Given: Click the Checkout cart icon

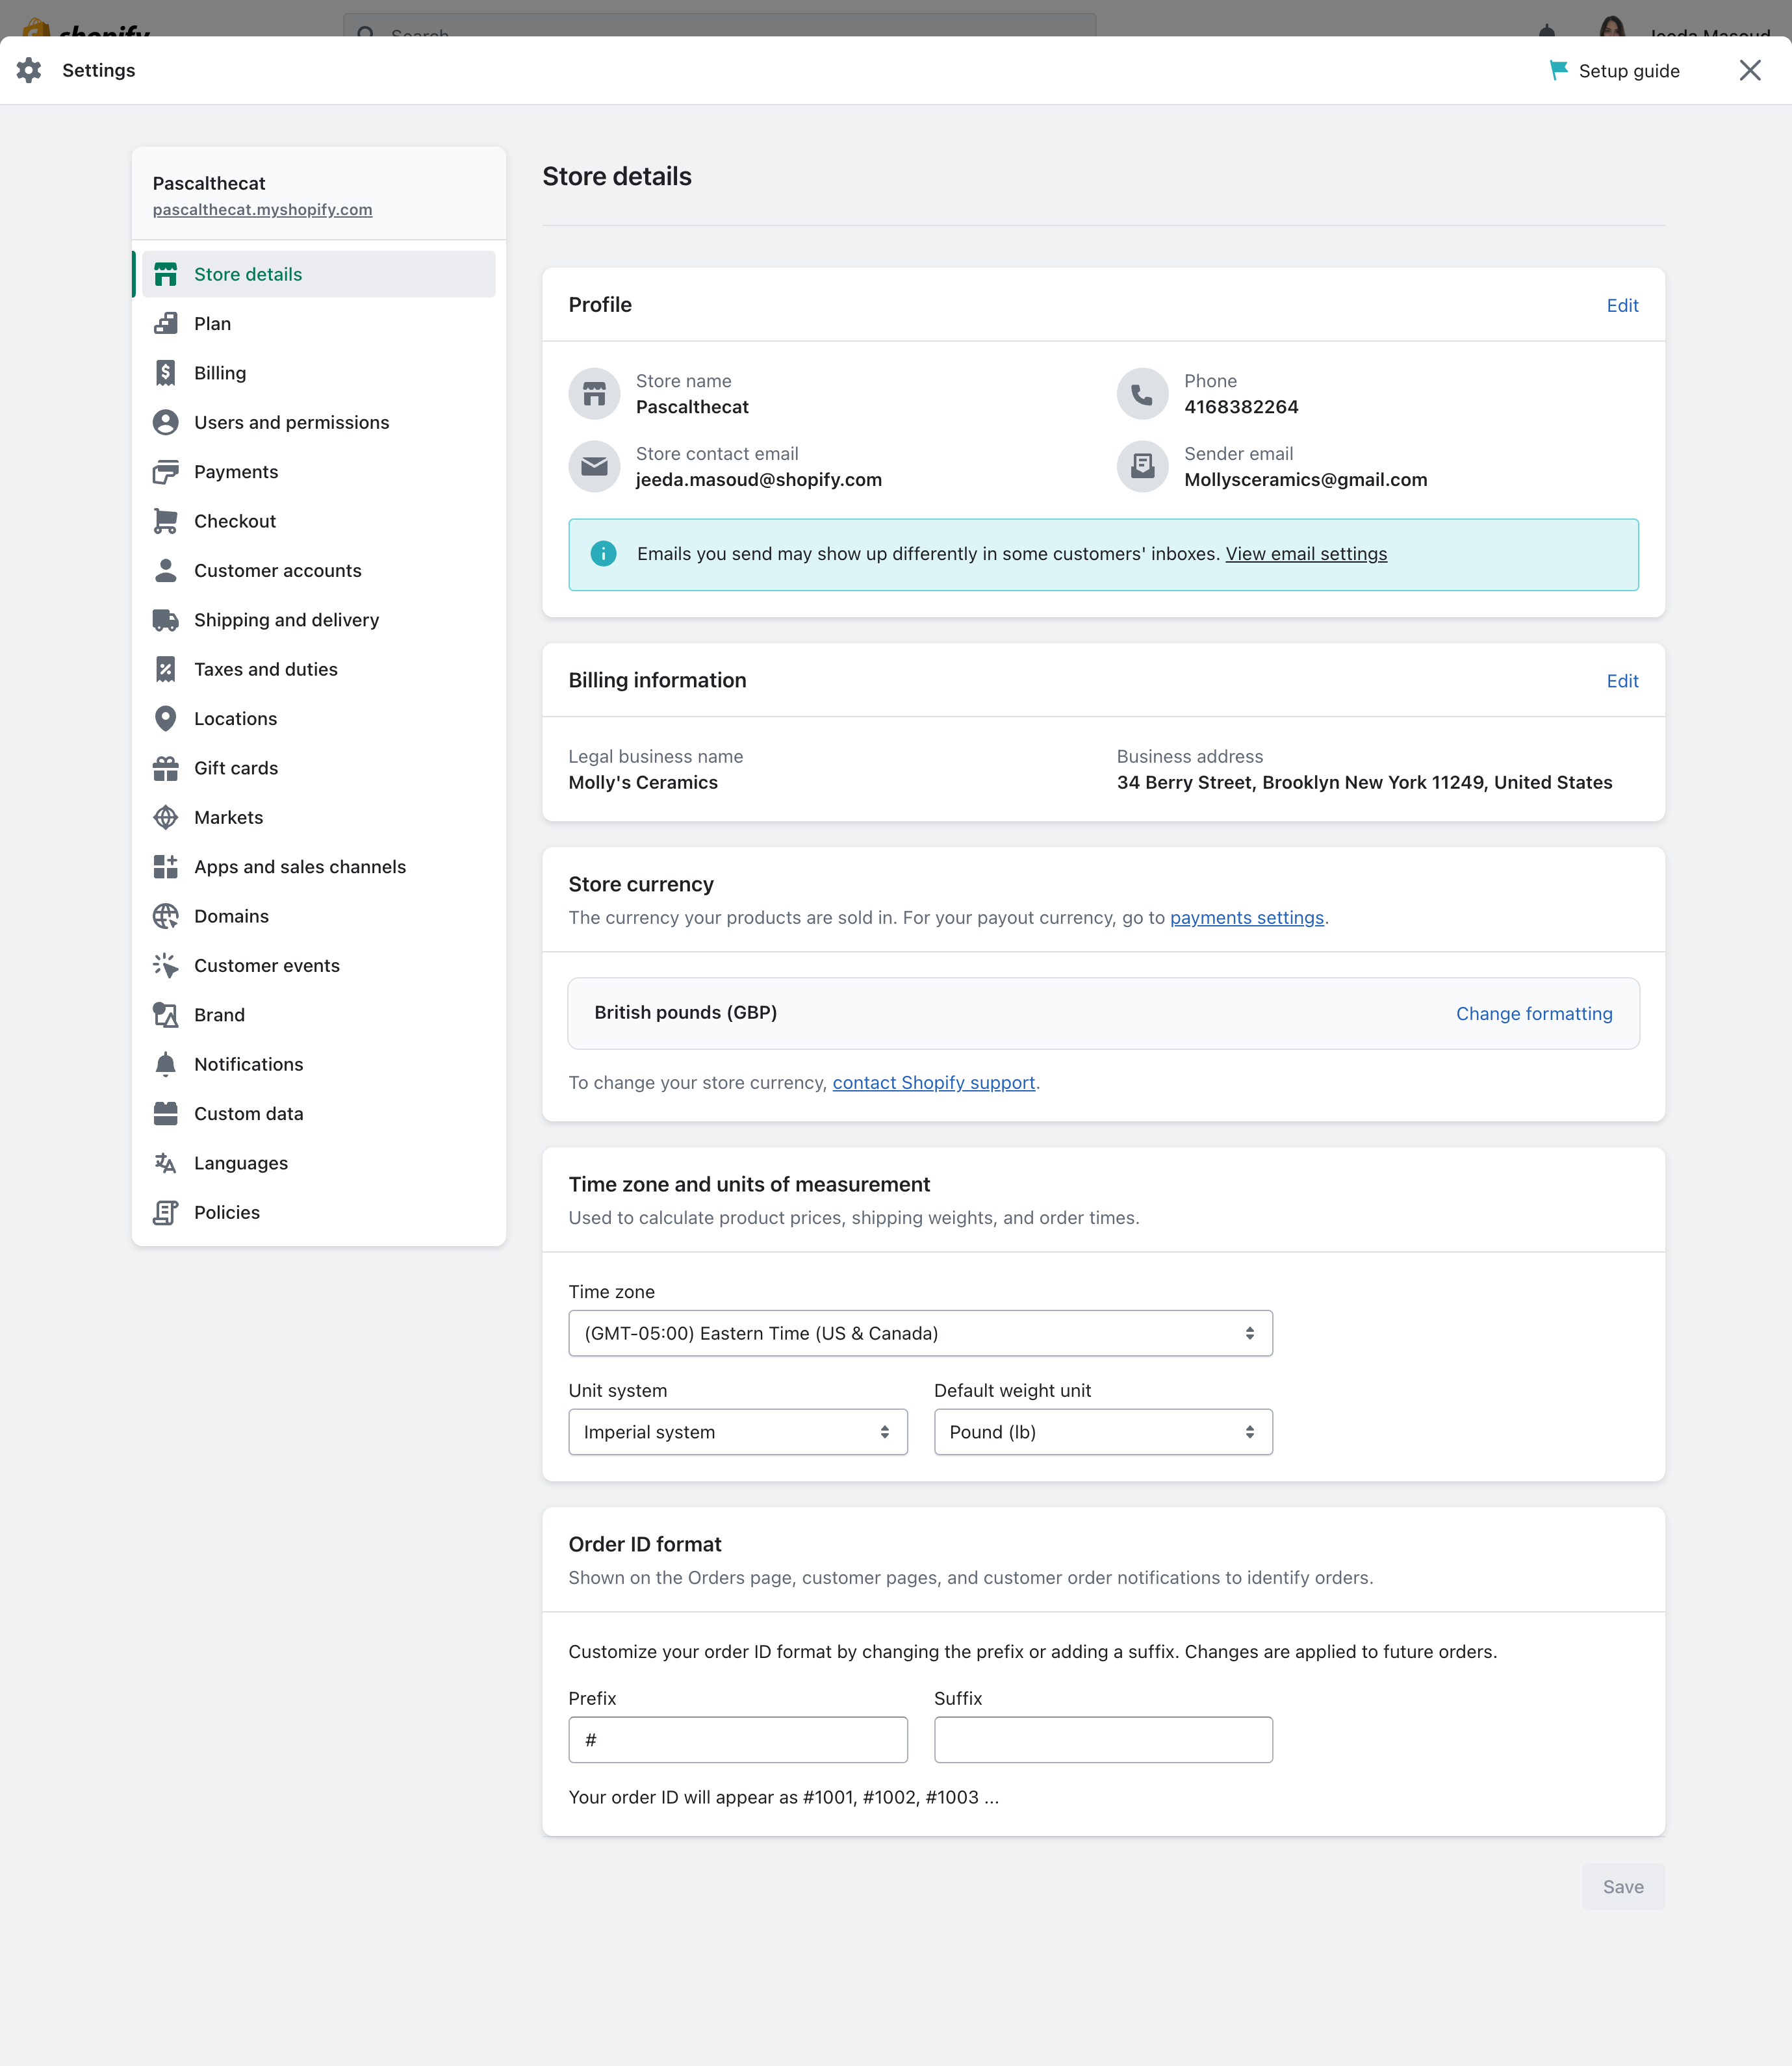Looking at the screenshot, I should (166, 521).
